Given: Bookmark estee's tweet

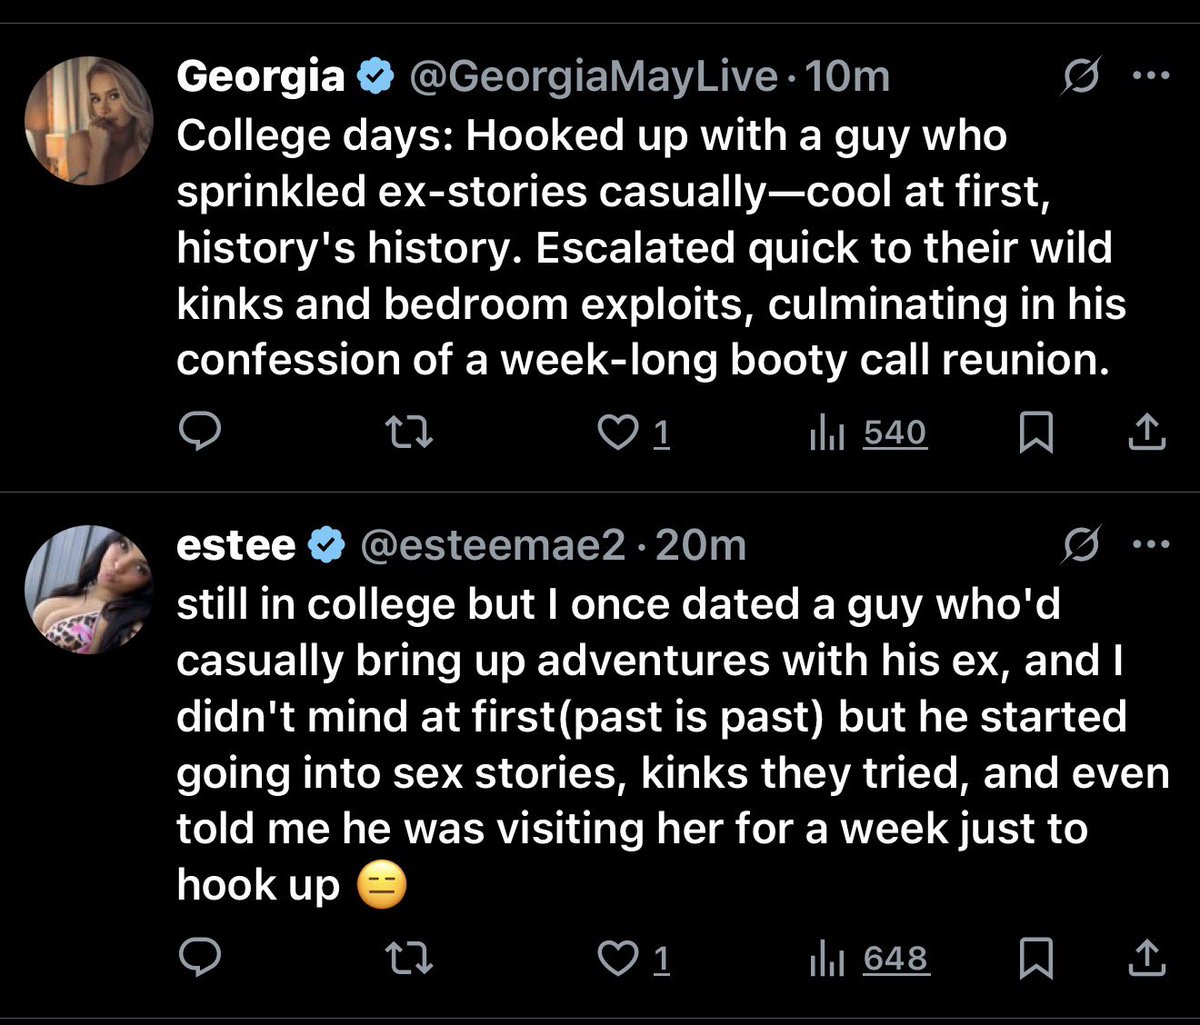Looking at the screenshot, I should [x=1036, y=959].
